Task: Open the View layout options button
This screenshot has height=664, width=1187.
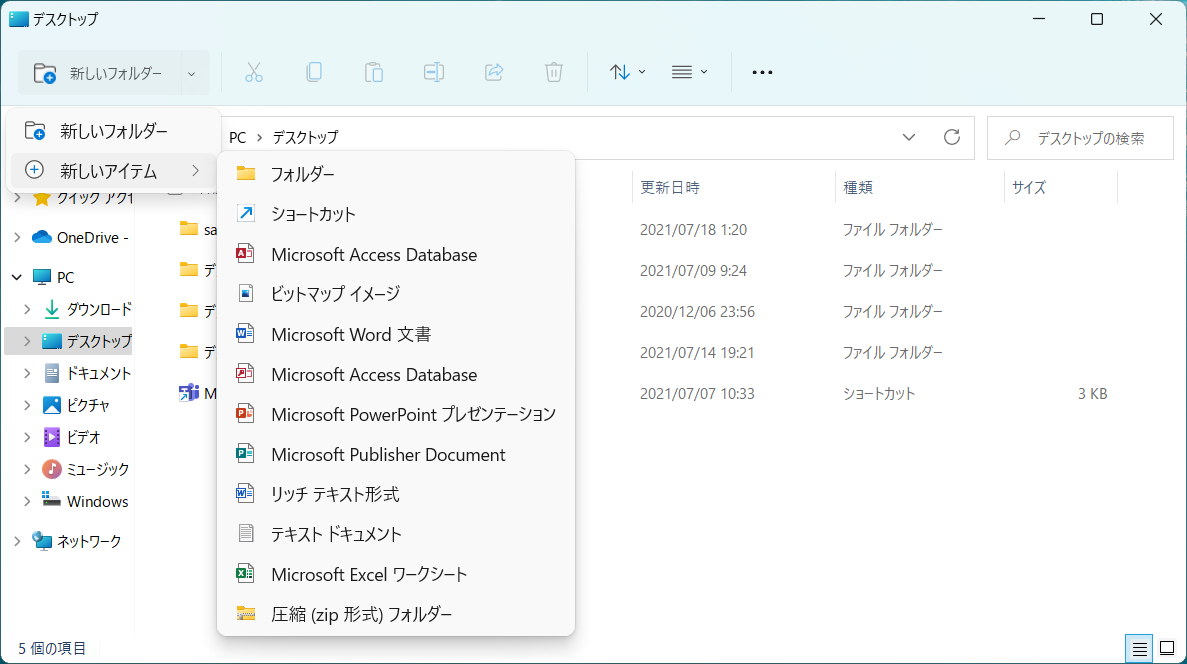Action: 689,73
